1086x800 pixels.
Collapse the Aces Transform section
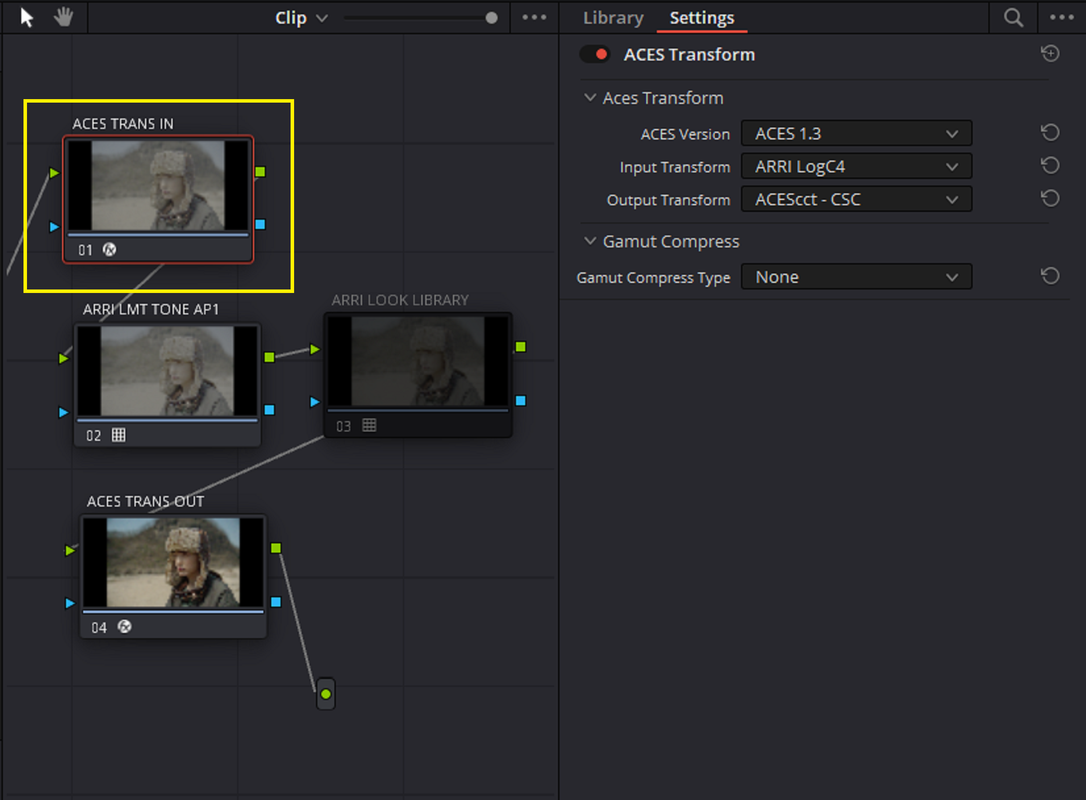(x=590, y=98)
